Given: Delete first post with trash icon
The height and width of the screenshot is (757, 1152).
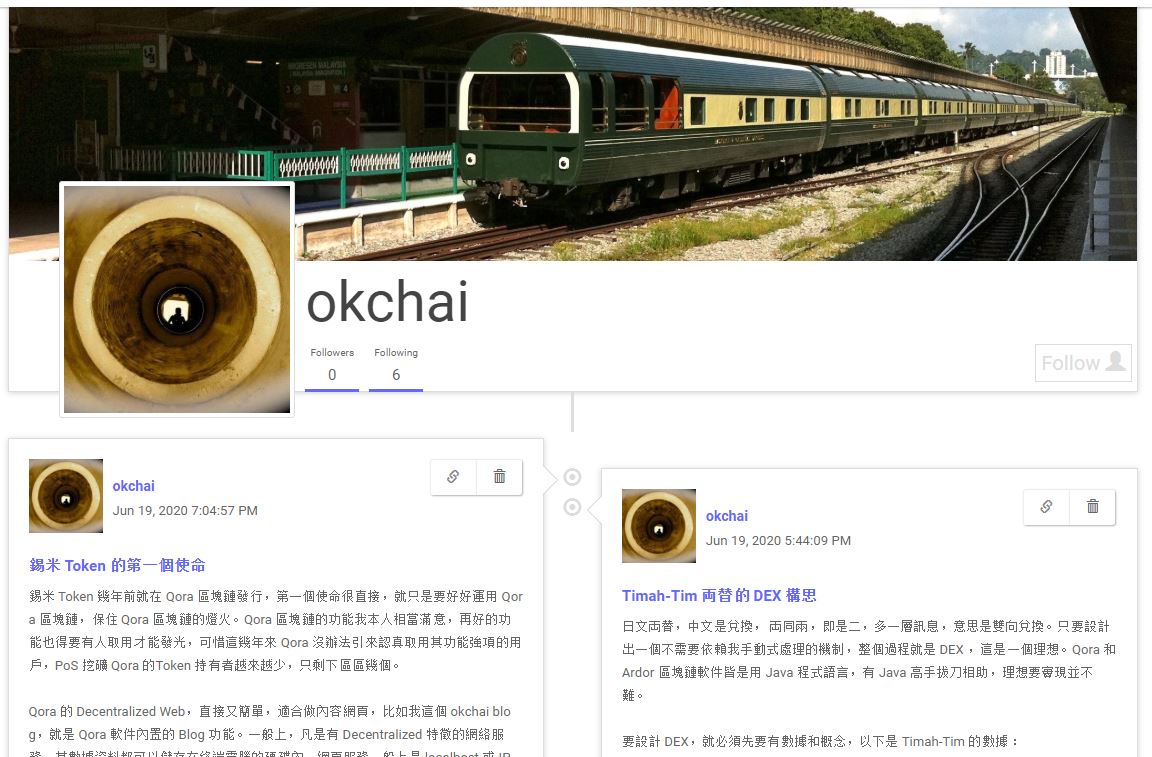Looking at the screenshot, I should (500, 476).
